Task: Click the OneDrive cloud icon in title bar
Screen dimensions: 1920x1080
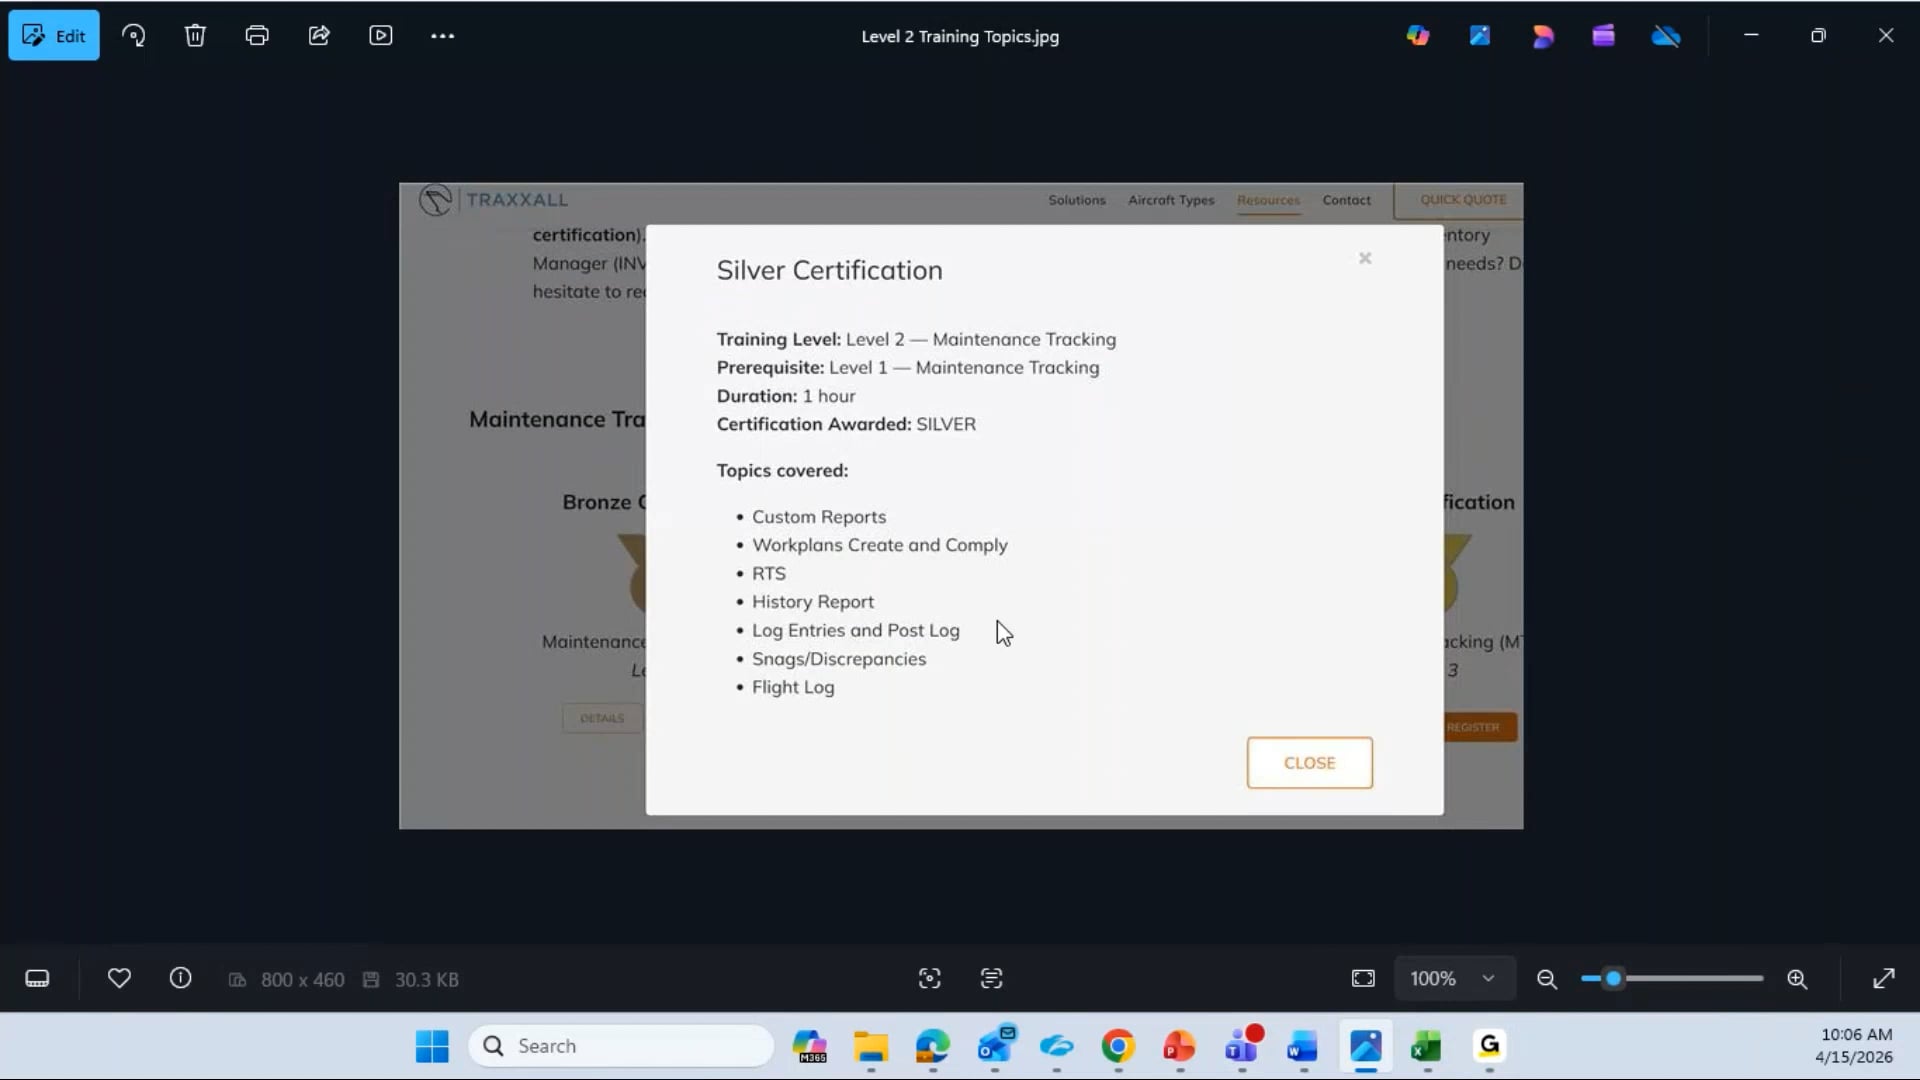Action: tap(1666, 36)
